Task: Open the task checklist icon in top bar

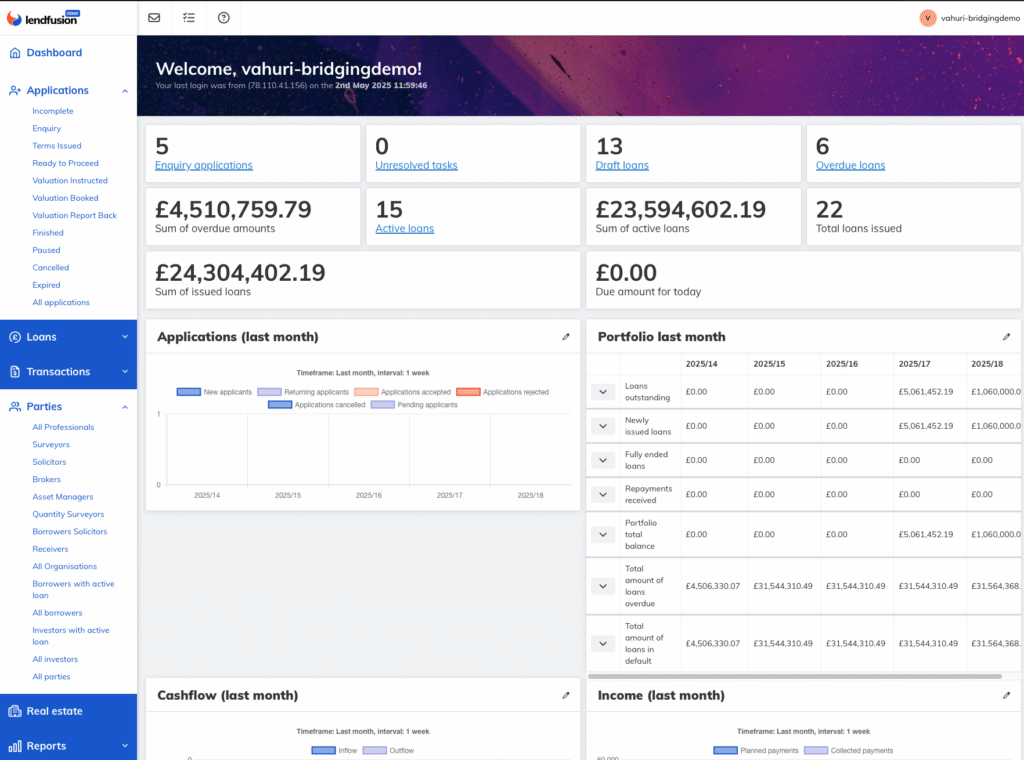Action: [189, 17]
